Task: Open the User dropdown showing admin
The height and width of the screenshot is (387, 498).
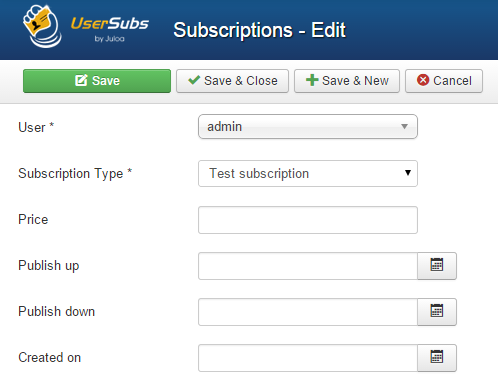Action: (308, 127)
